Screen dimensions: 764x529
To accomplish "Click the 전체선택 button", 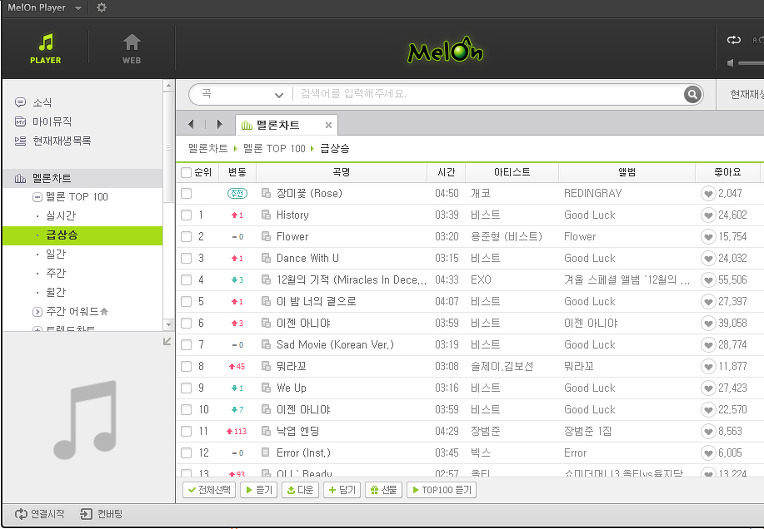I will (209, 490).
